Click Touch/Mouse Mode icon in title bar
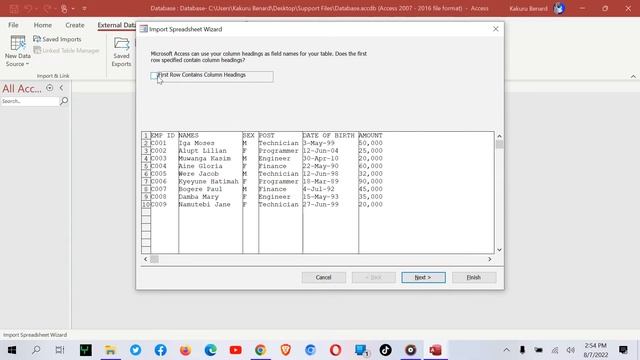Image resolution: width=640 pixels, height=360 pixels. [64, 9]
